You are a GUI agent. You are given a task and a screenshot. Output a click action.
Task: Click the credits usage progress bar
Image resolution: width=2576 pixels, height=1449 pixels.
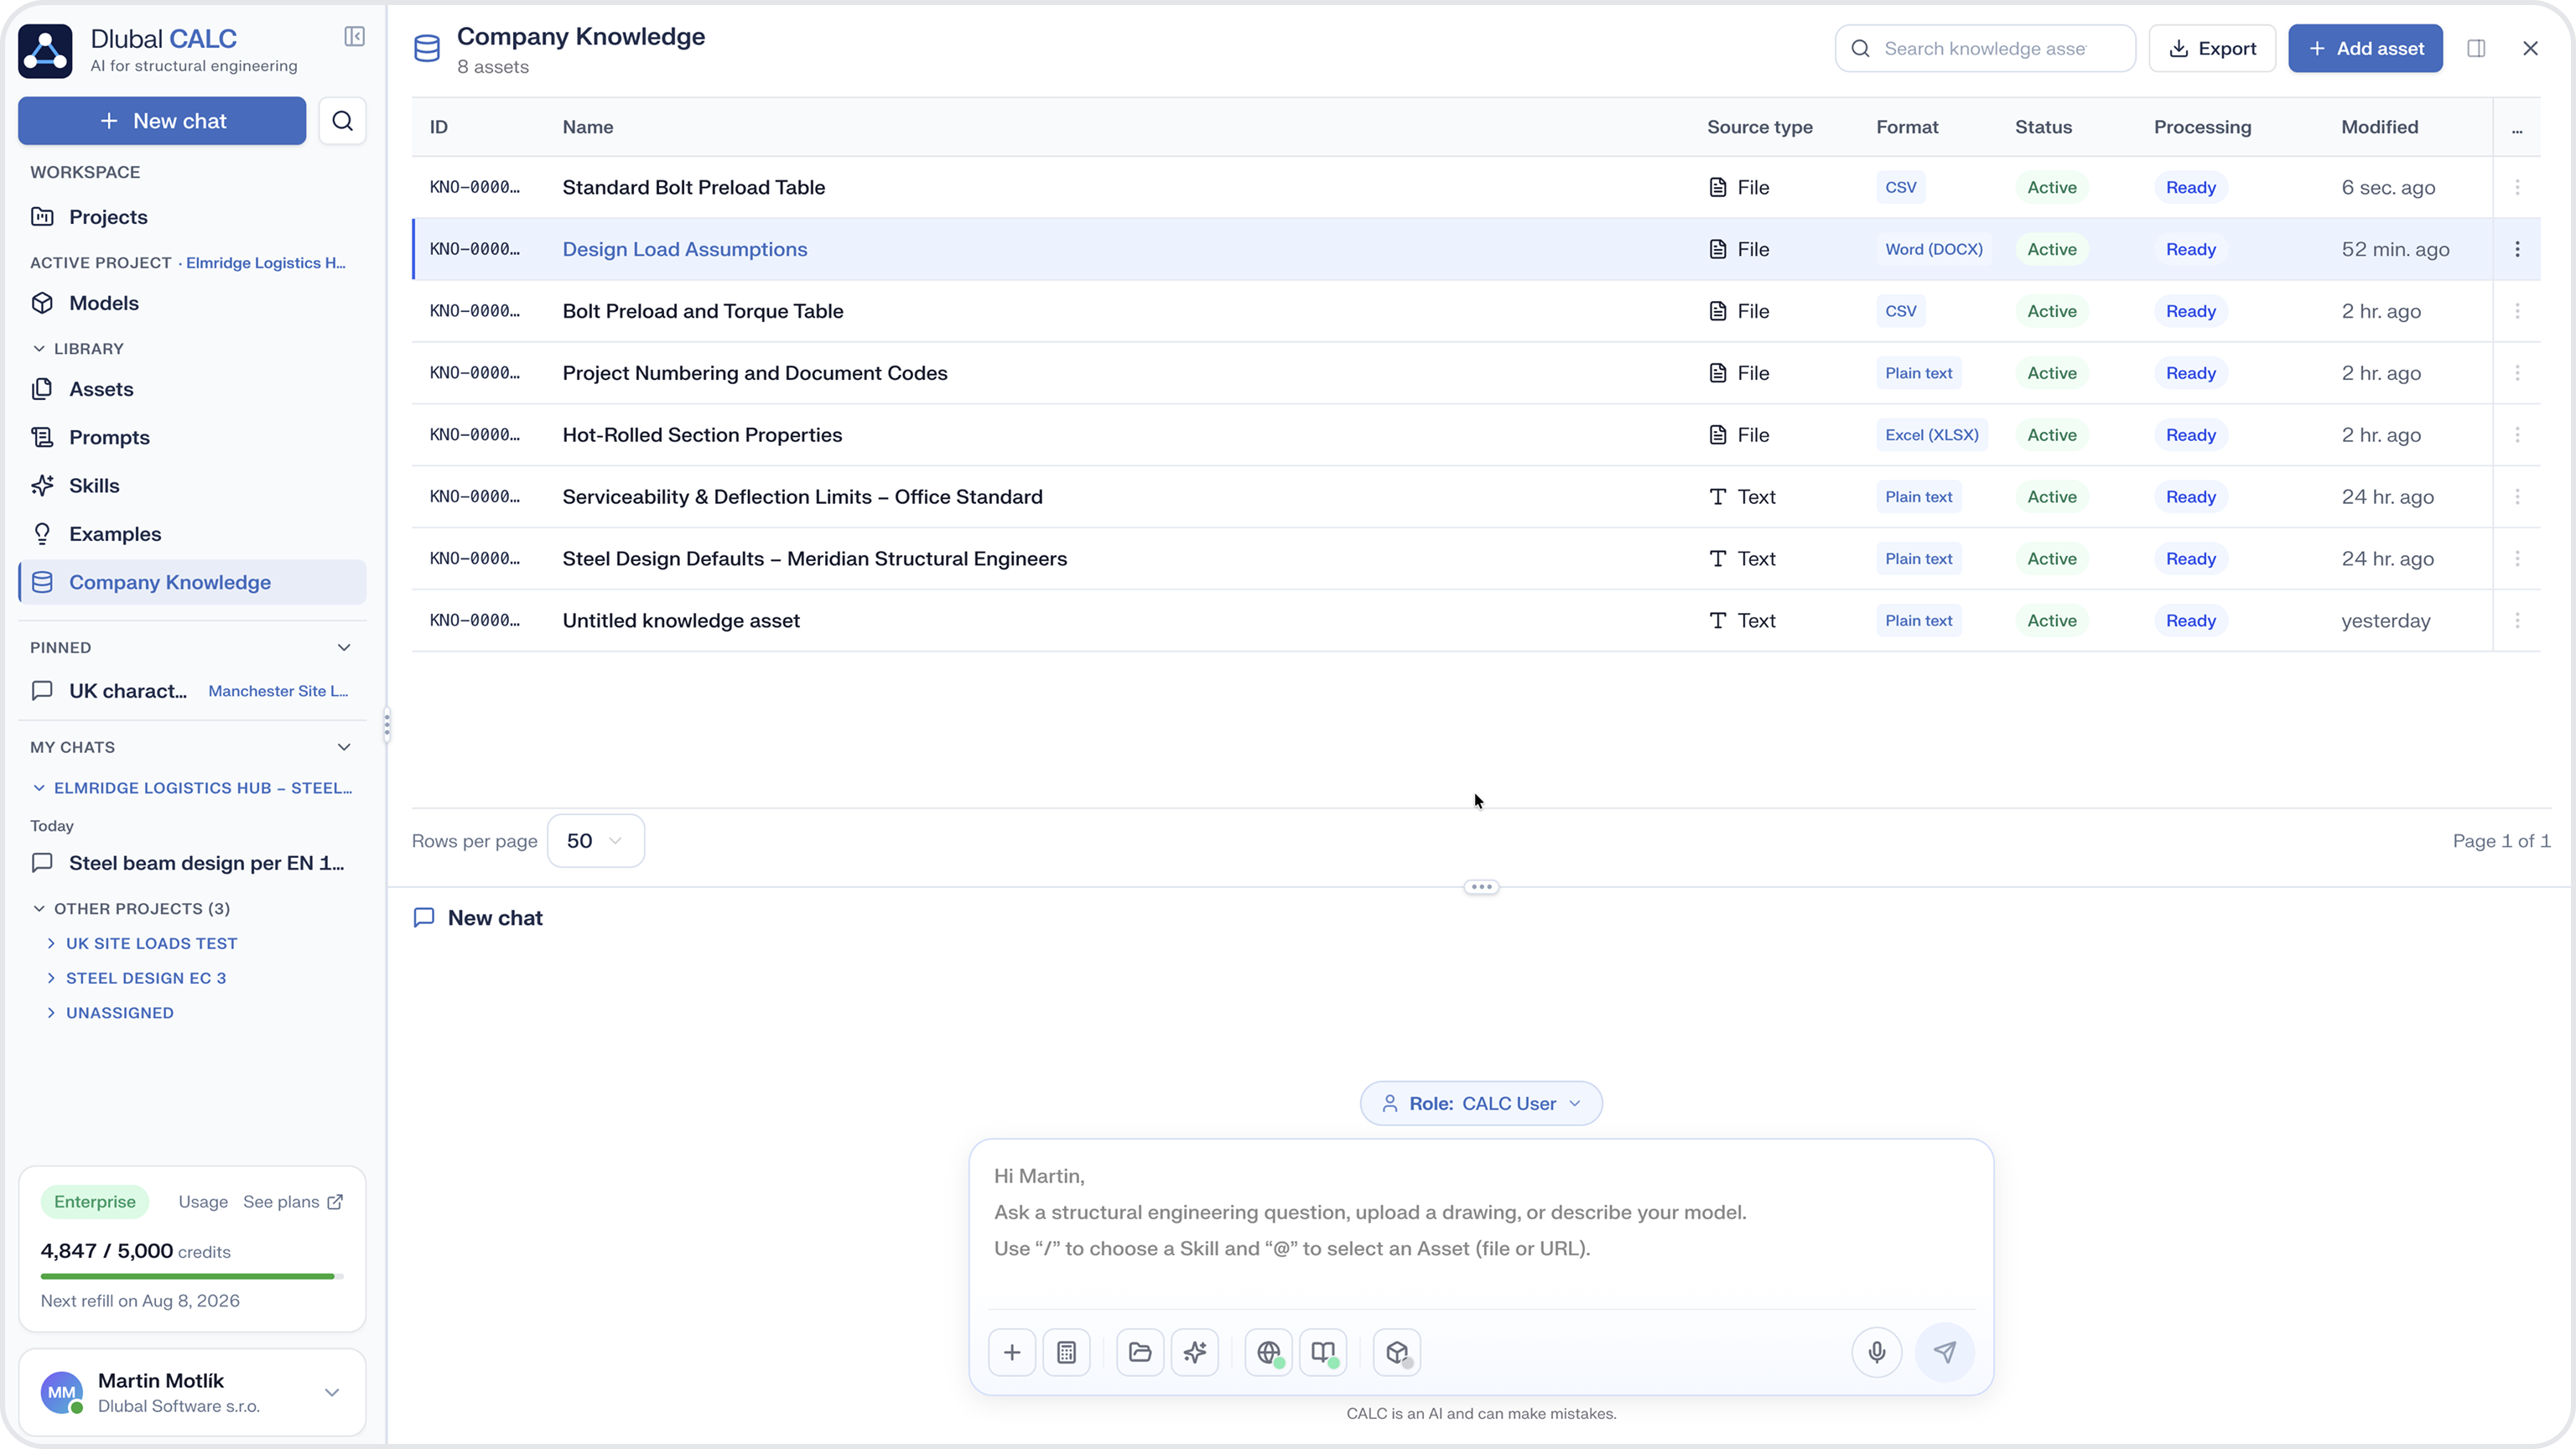tap(192, 1277)
